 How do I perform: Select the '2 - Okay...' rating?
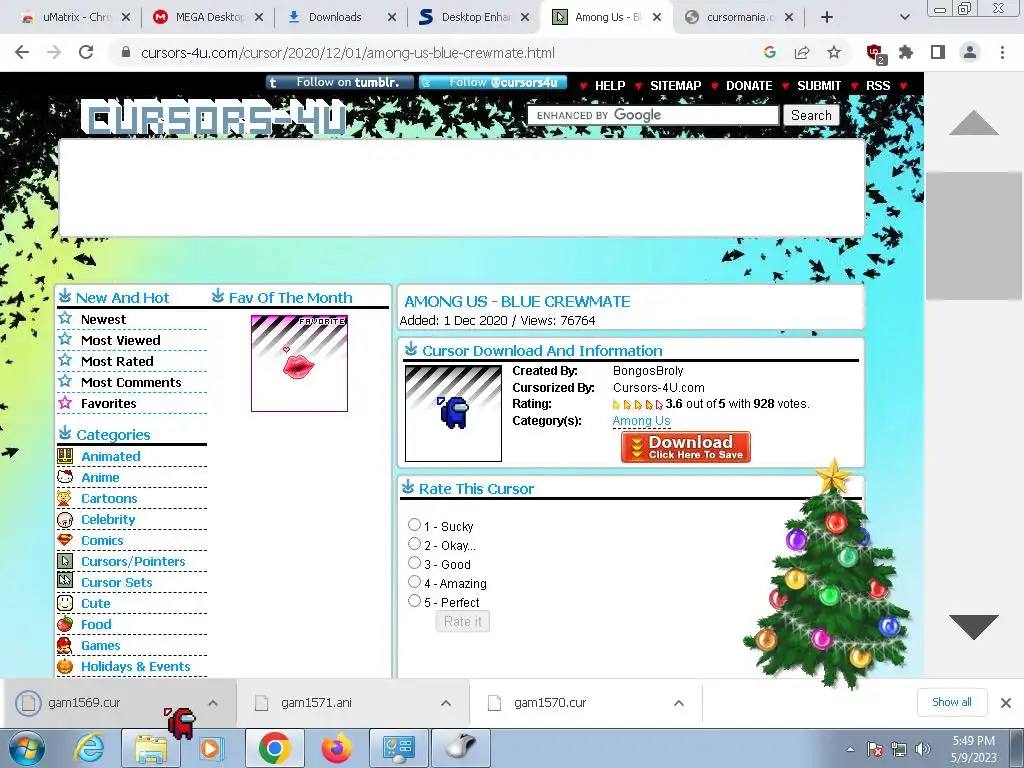(x=414, y=543)
